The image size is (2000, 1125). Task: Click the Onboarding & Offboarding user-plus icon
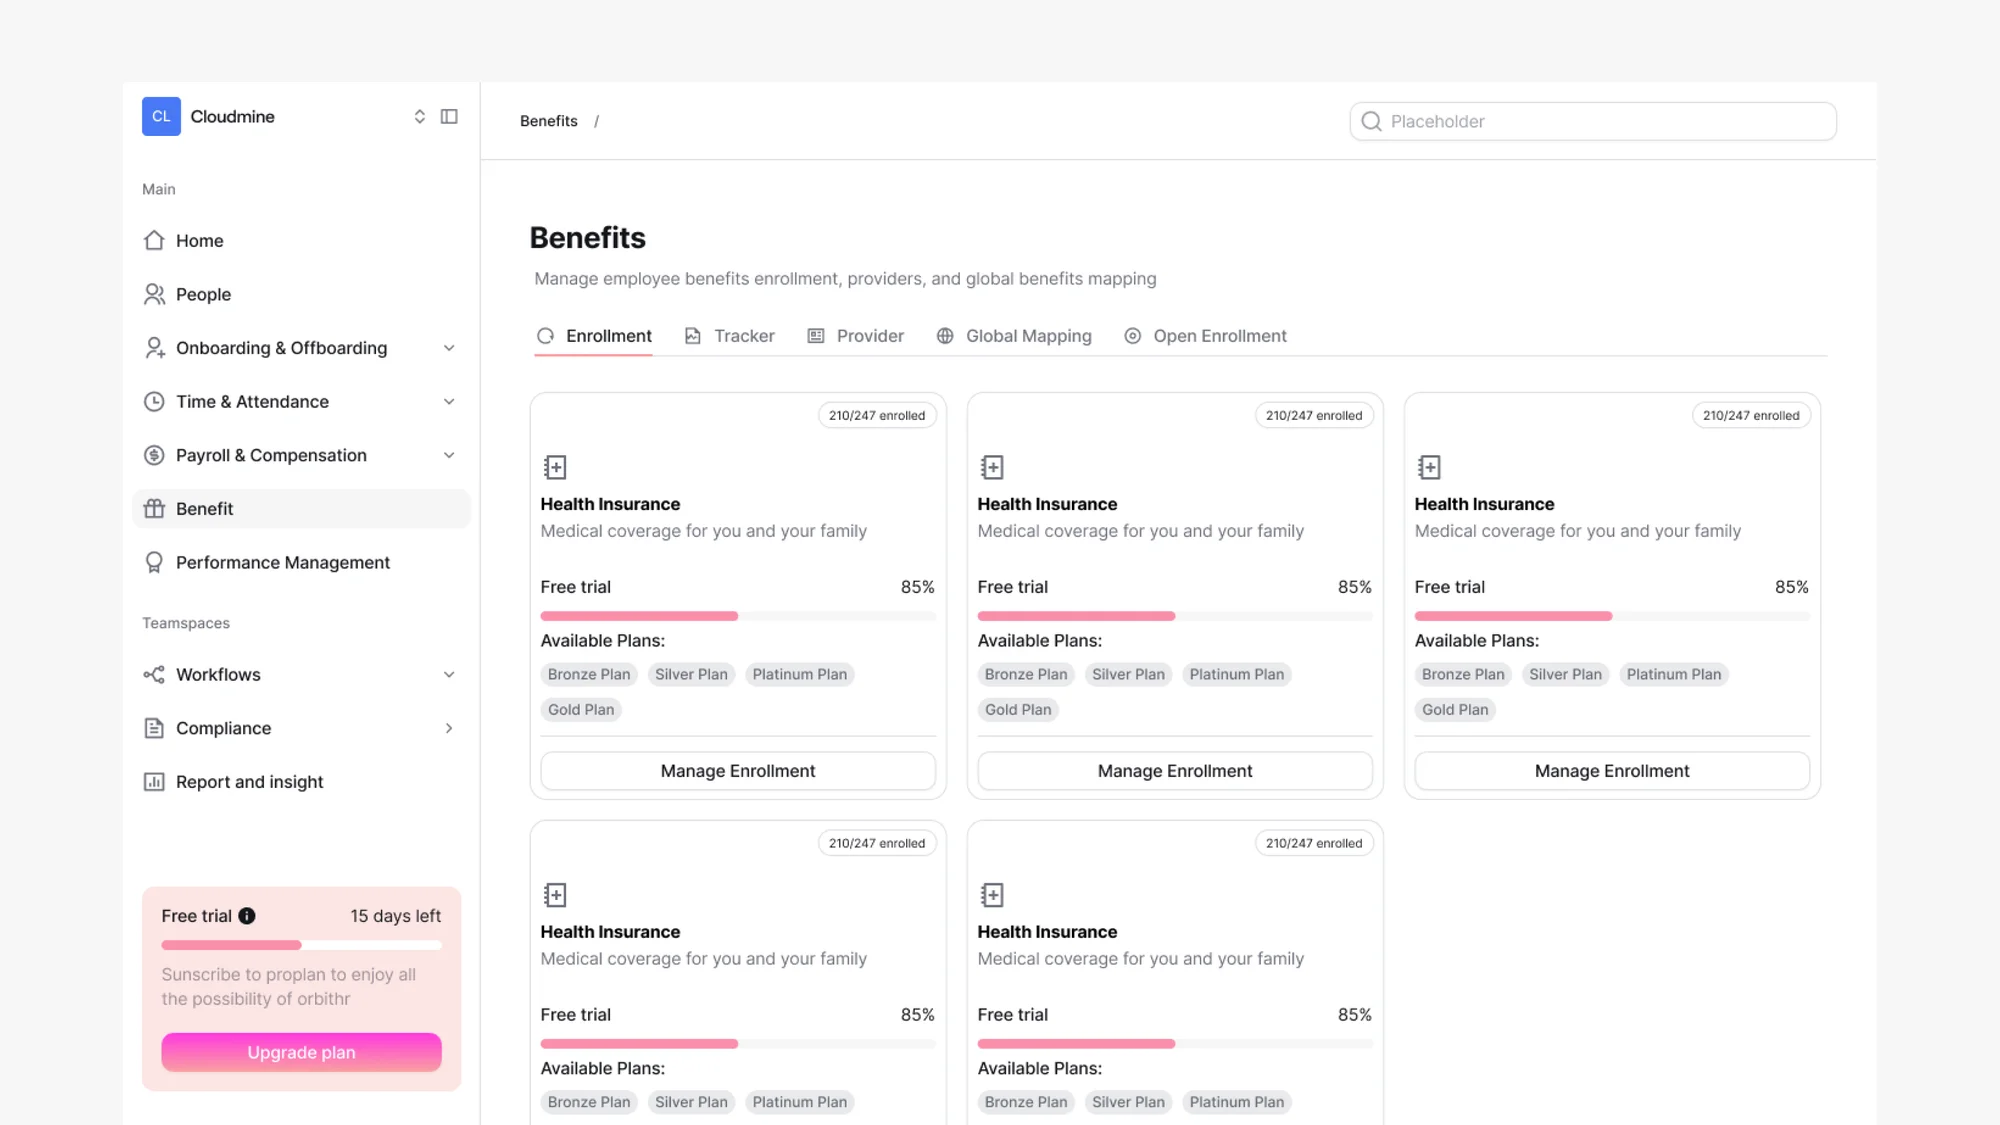coord(154,348)
